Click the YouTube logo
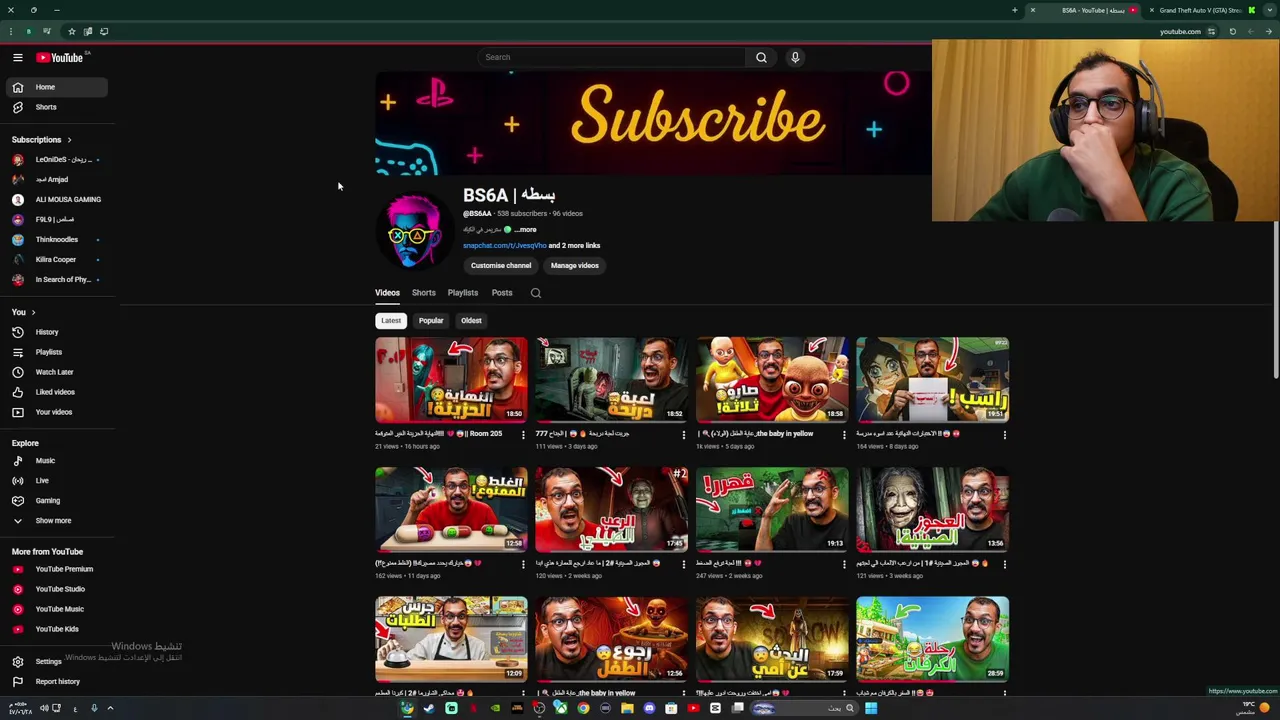 (x=61, y=57)
